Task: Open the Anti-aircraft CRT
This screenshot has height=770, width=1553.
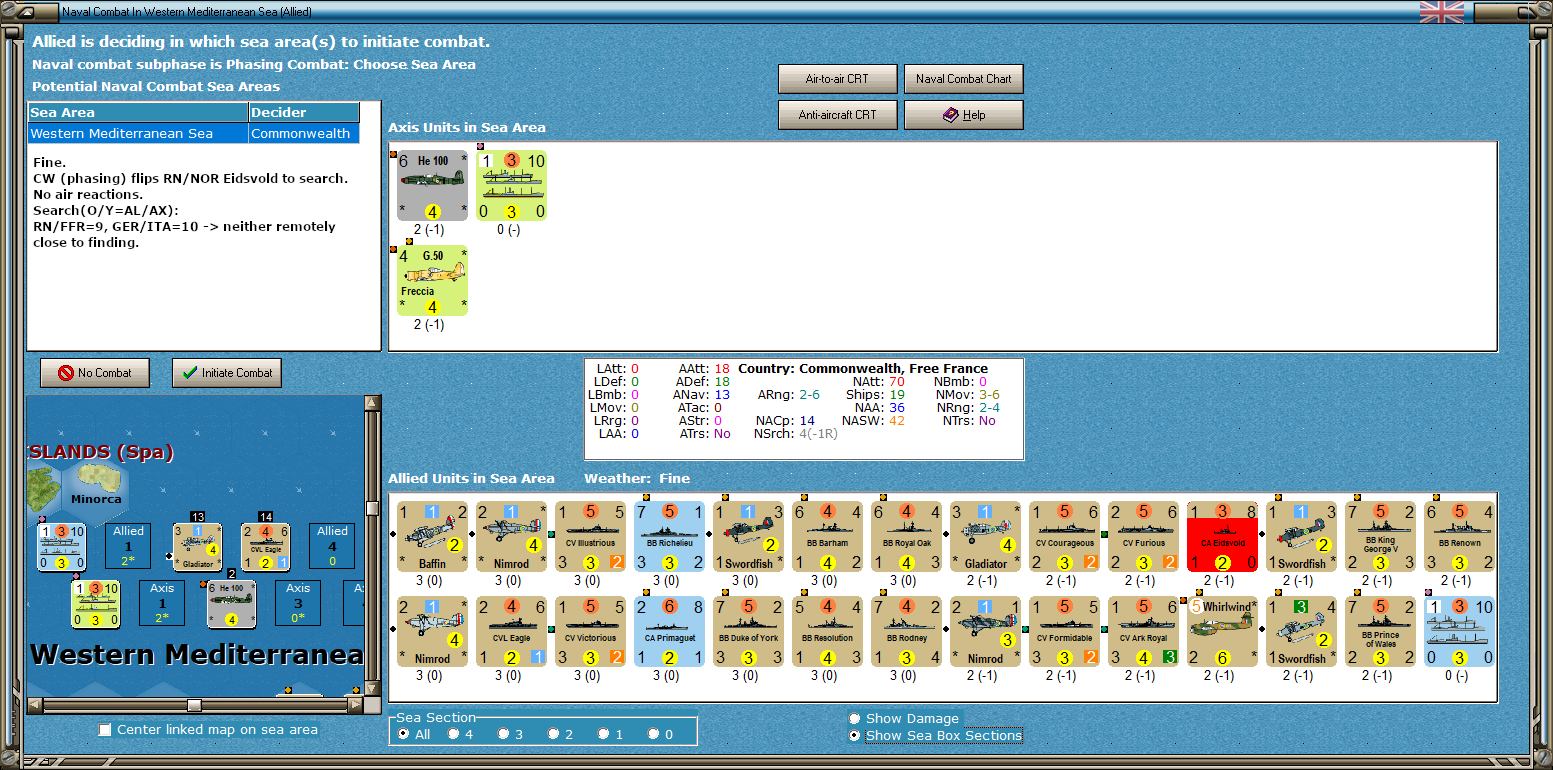Action: tap(837, 115)
